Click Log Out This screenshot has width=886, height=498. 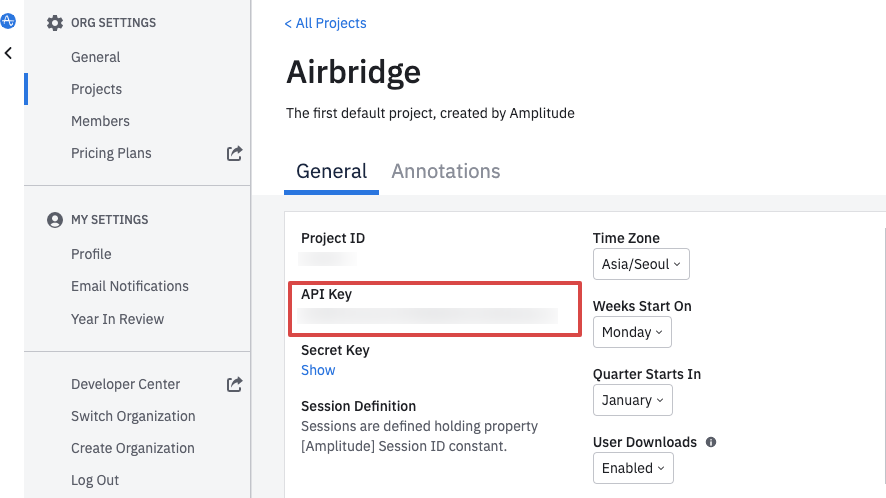tap(95, 480)
